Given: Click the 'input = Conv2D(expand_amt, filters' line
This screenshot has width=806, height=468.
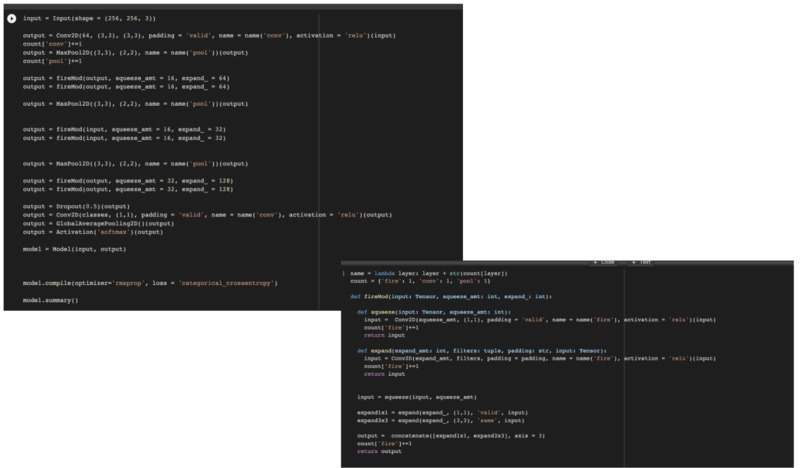Looking at the screenshot, I should pos(540,358).
